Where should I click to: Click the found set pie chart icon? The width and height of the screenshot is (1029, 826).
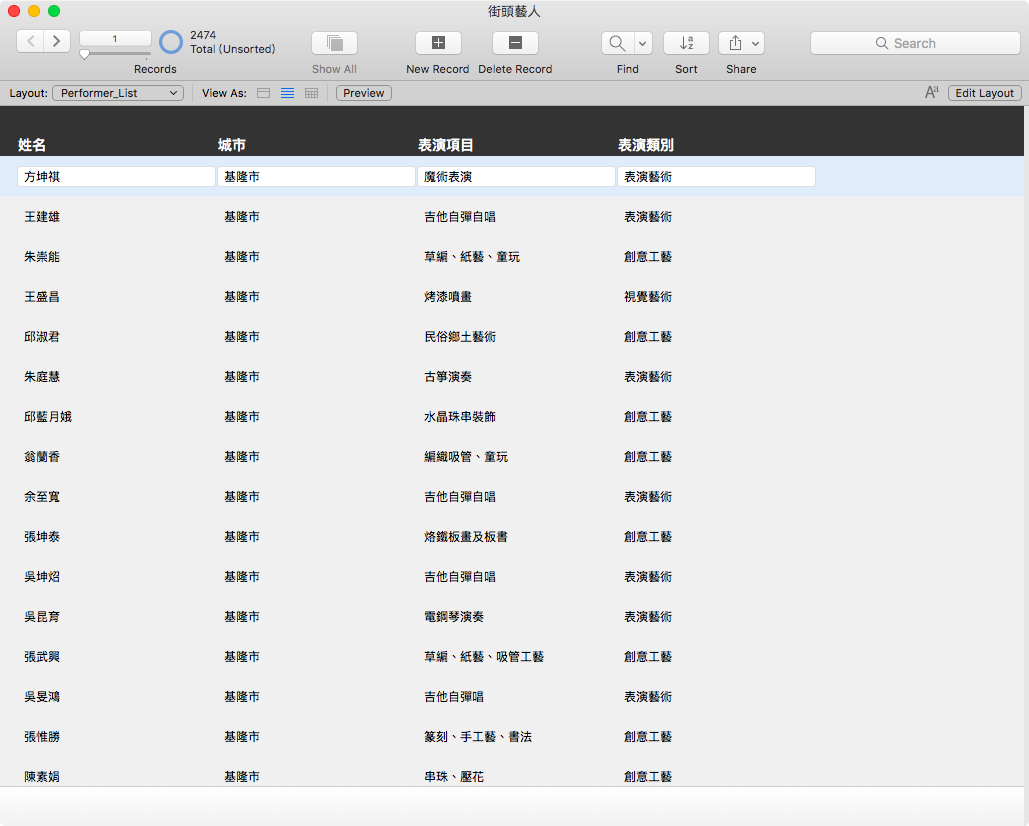coord(171,42)
